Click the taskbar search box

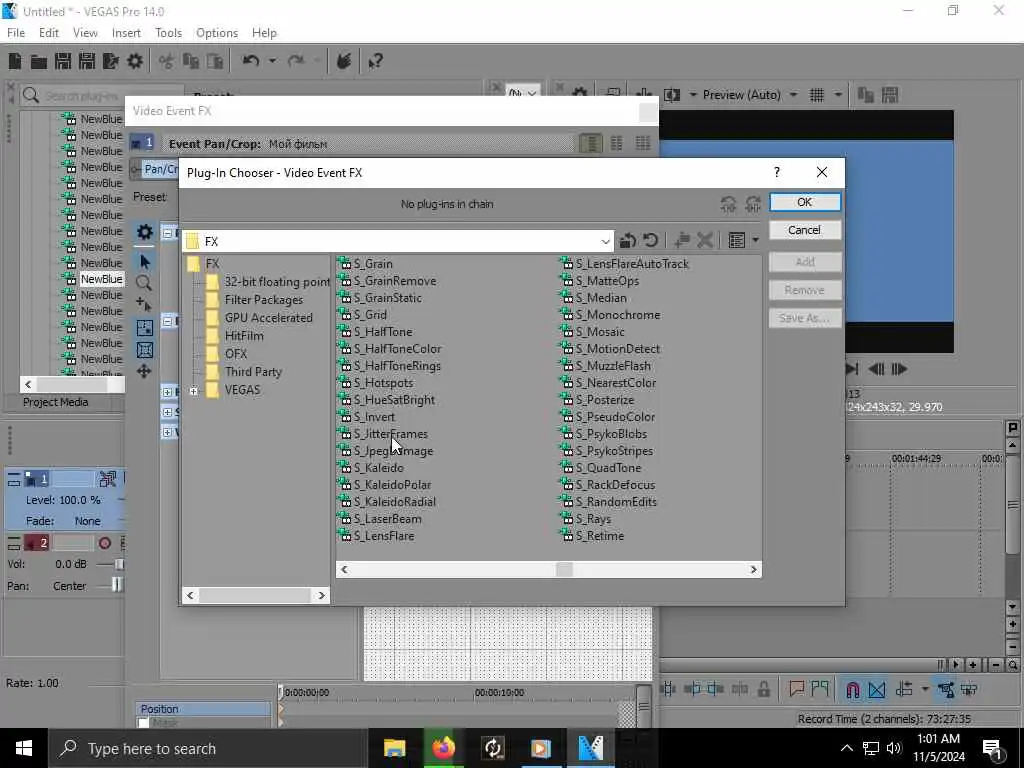click(x=208, y=748)
